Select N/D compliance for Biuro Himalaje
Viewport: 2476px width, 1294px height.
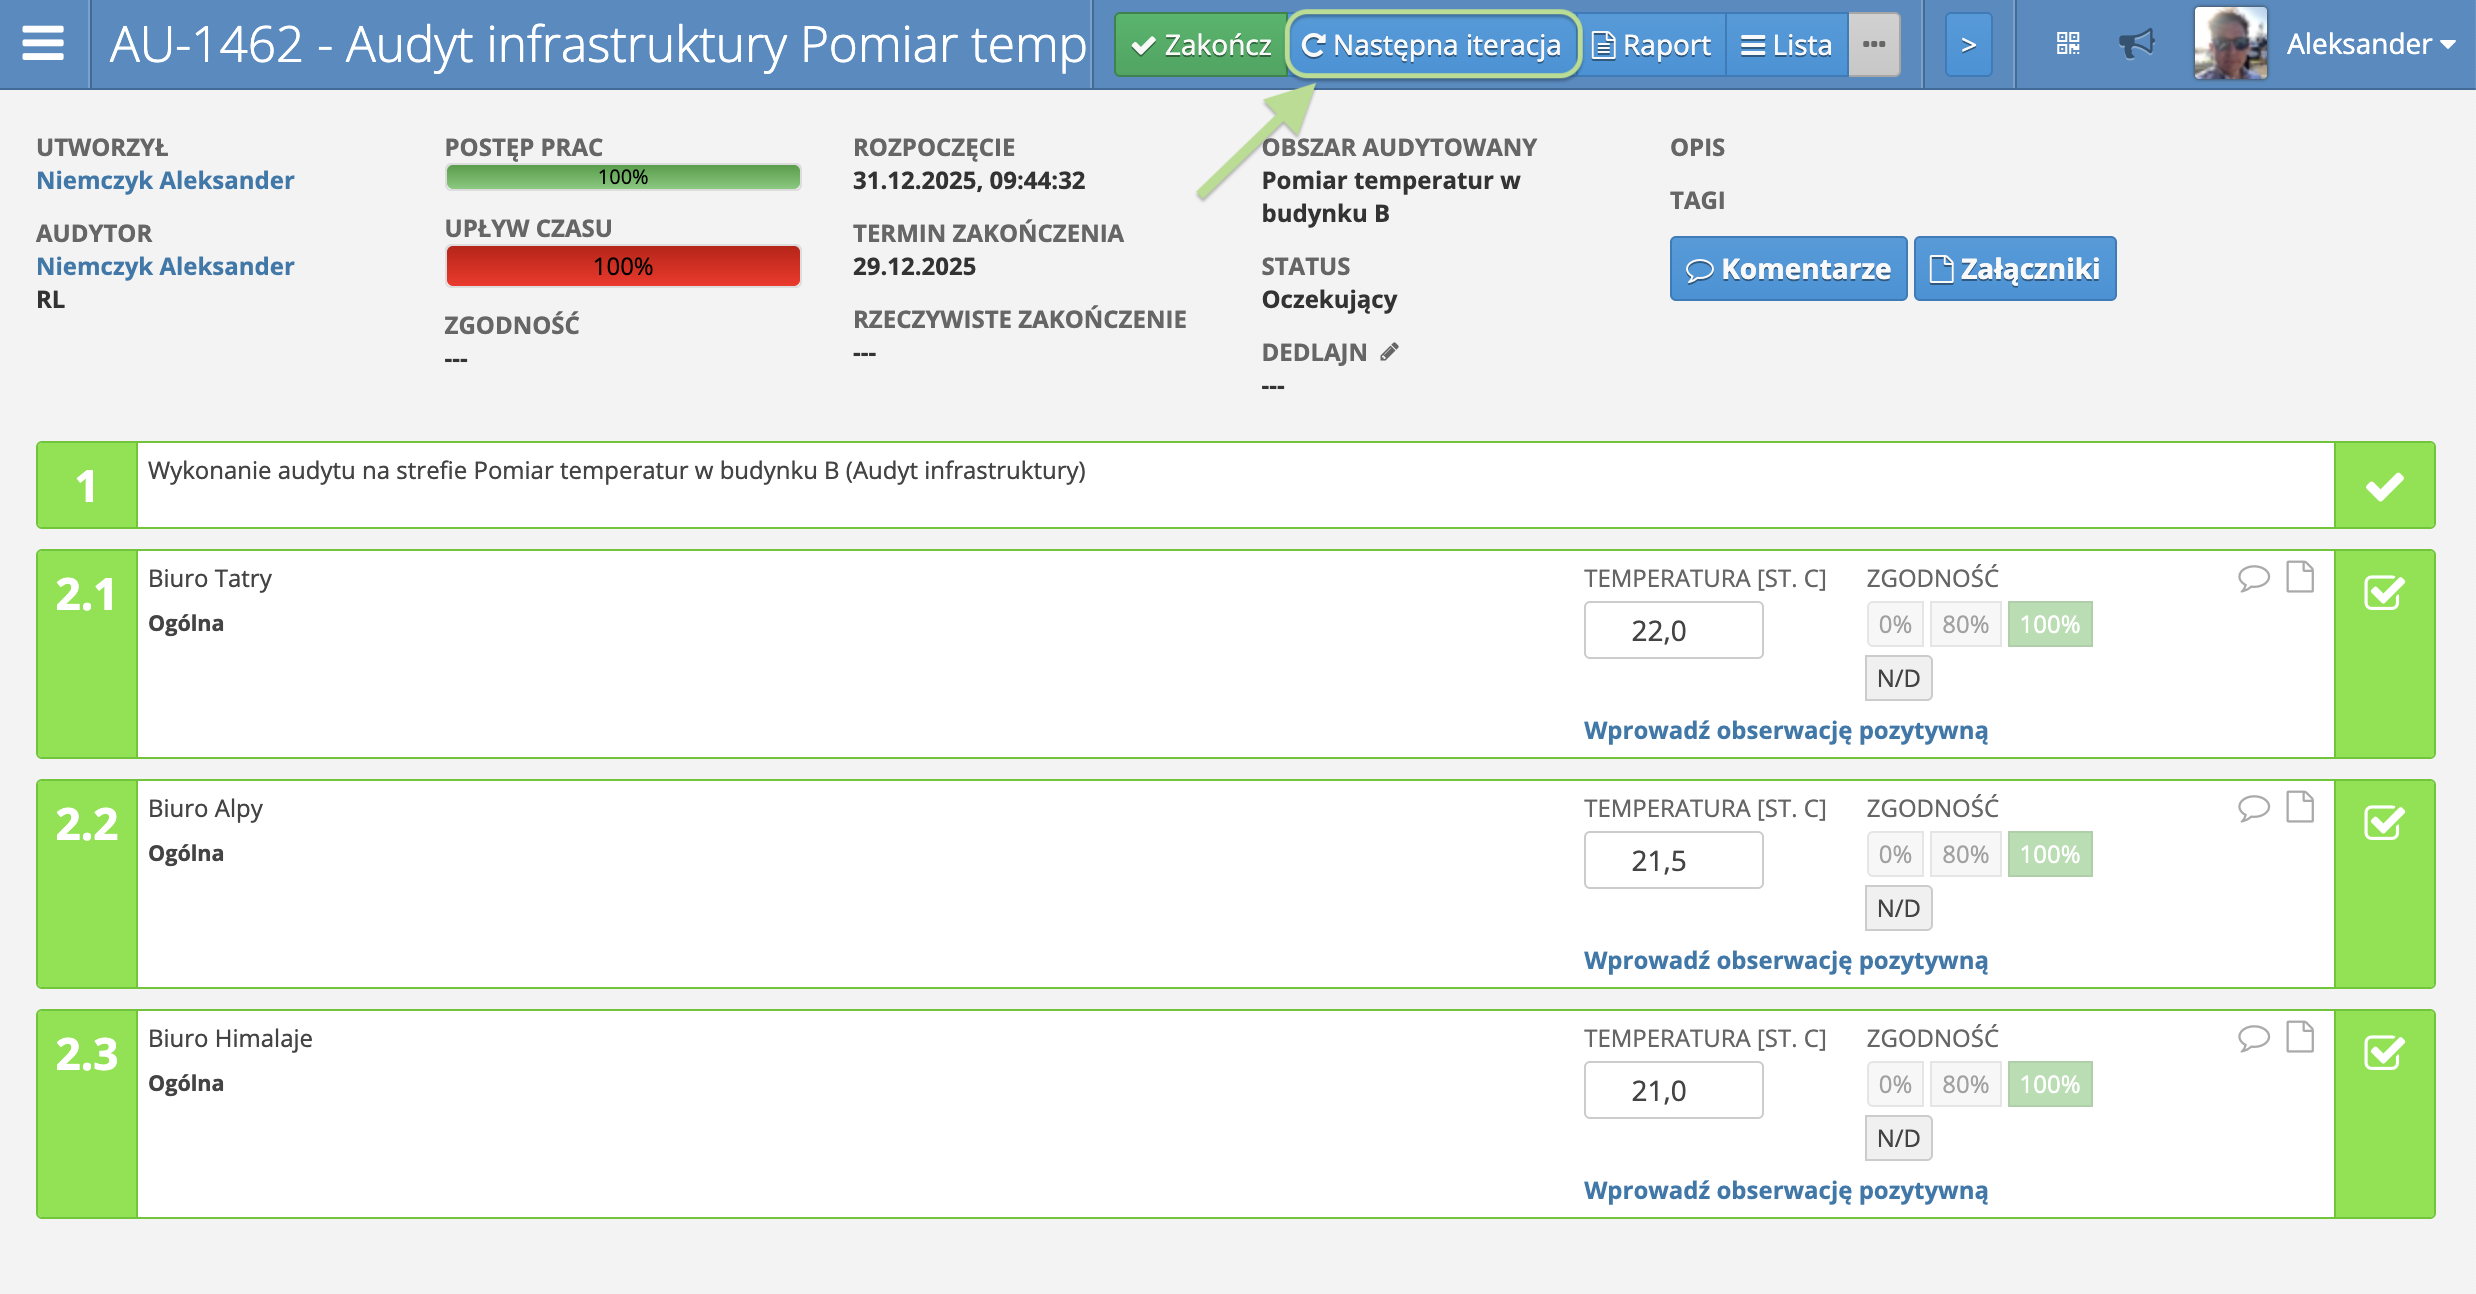(1897, 1137)
